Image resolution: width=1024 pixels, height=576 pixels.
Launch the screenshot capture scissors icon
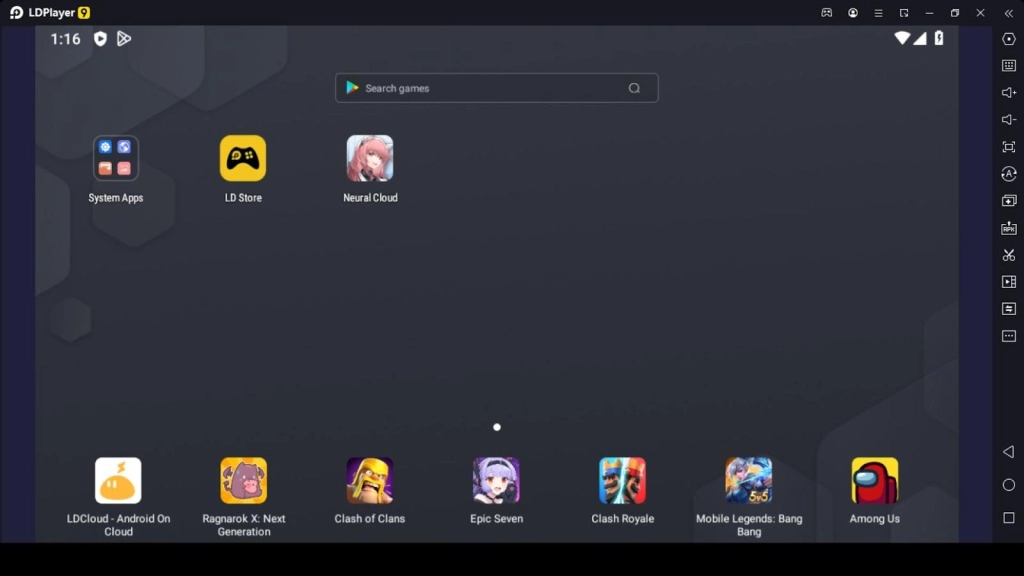[1009, 254]
